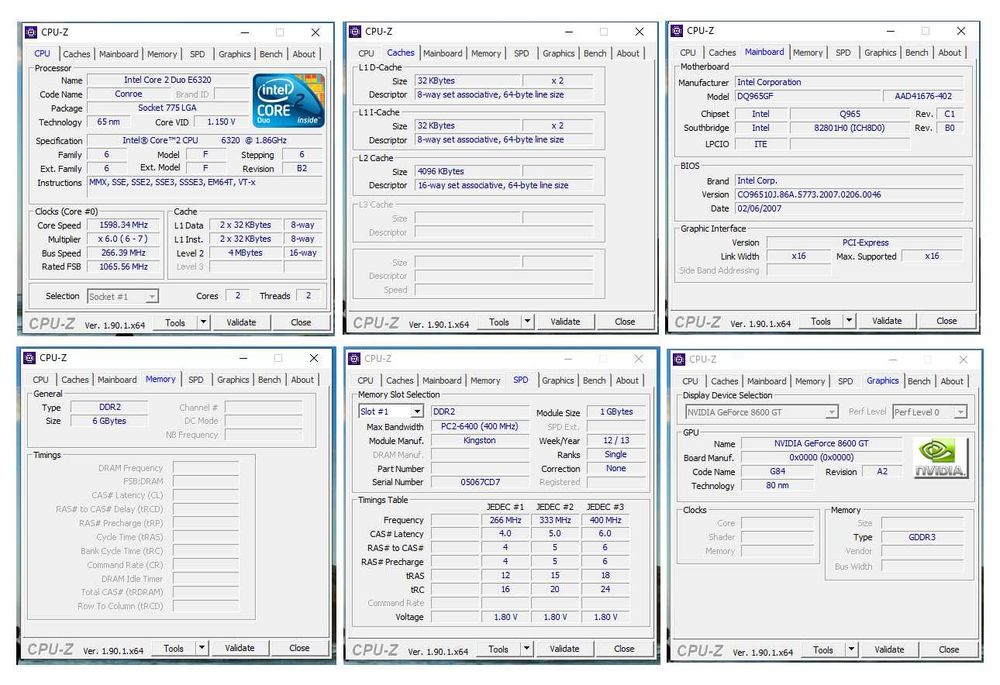Close the Mainboard tab window with X
The image size is (1000, 685).
(961, 31)
